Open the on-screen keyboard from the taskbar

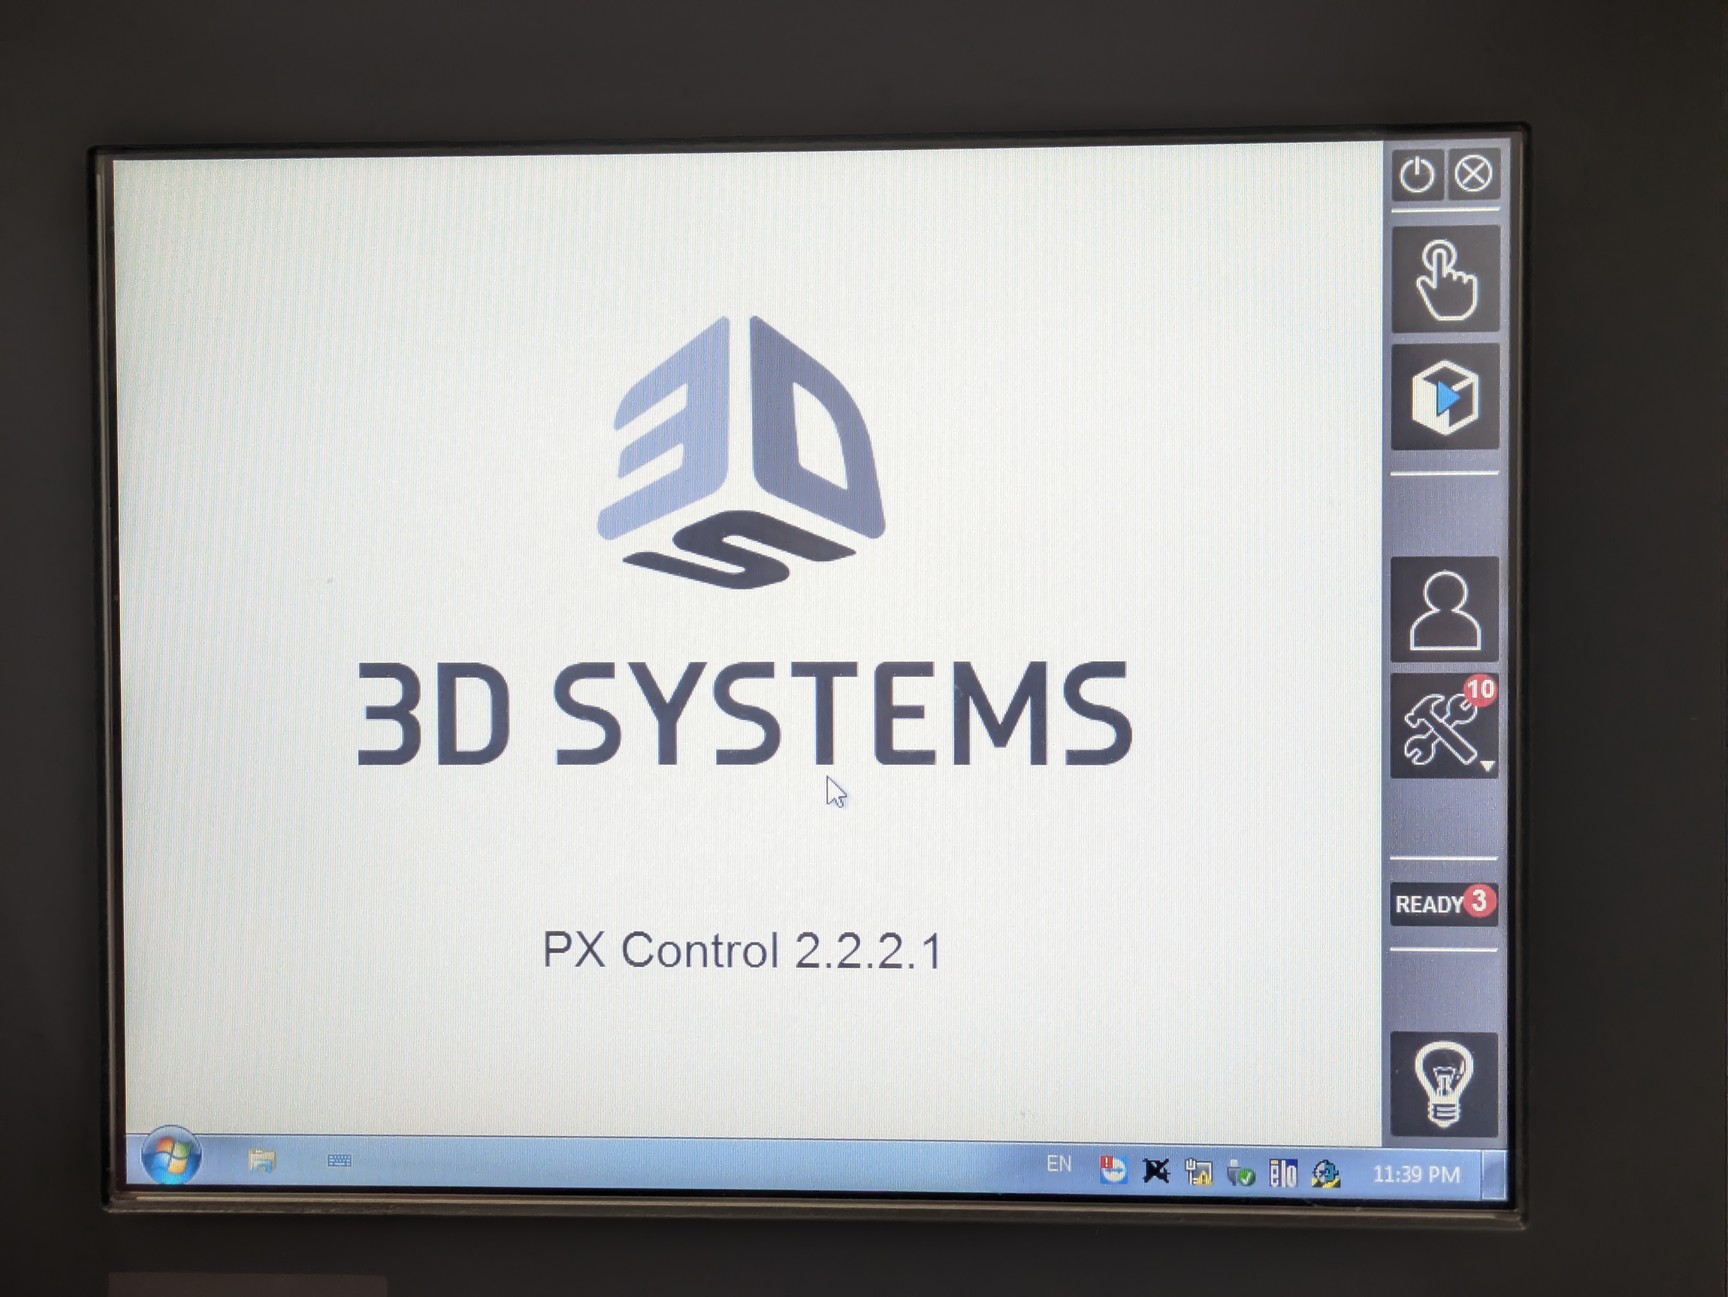click(340, 1161)
